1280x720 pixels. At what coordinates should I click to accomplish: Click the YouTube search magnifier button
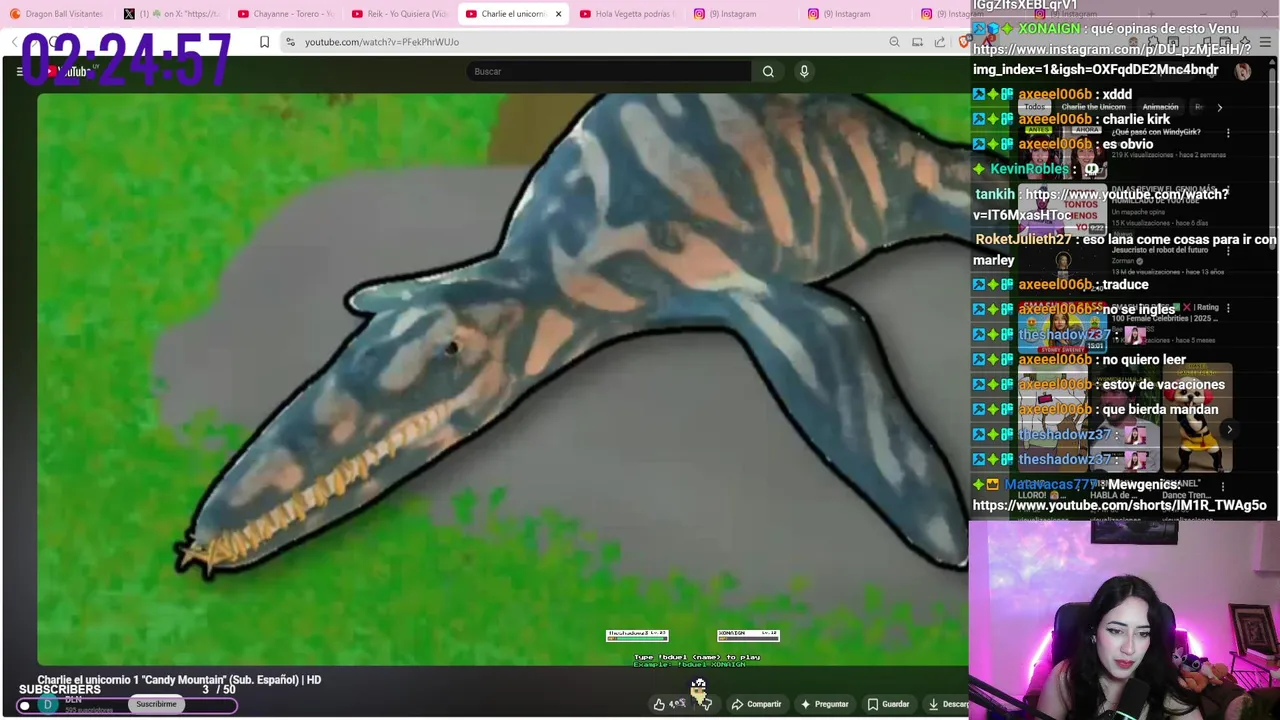pyautogui.click(x=768, y=71)
